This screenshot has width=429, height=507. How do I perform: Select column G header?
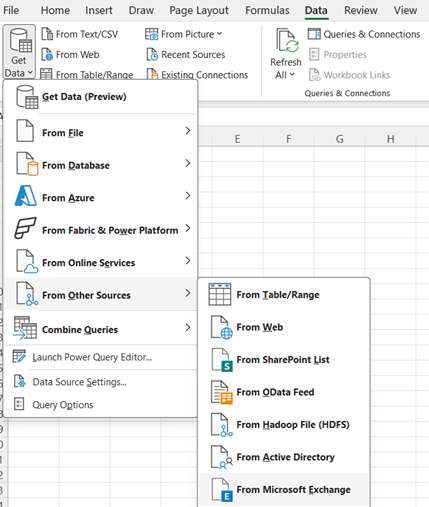340,139
